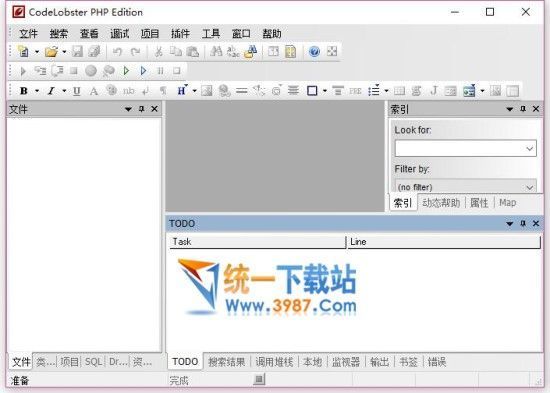Open the bulleted list dropdown arrow
The image size is (550, 393).
pos(386,91)
